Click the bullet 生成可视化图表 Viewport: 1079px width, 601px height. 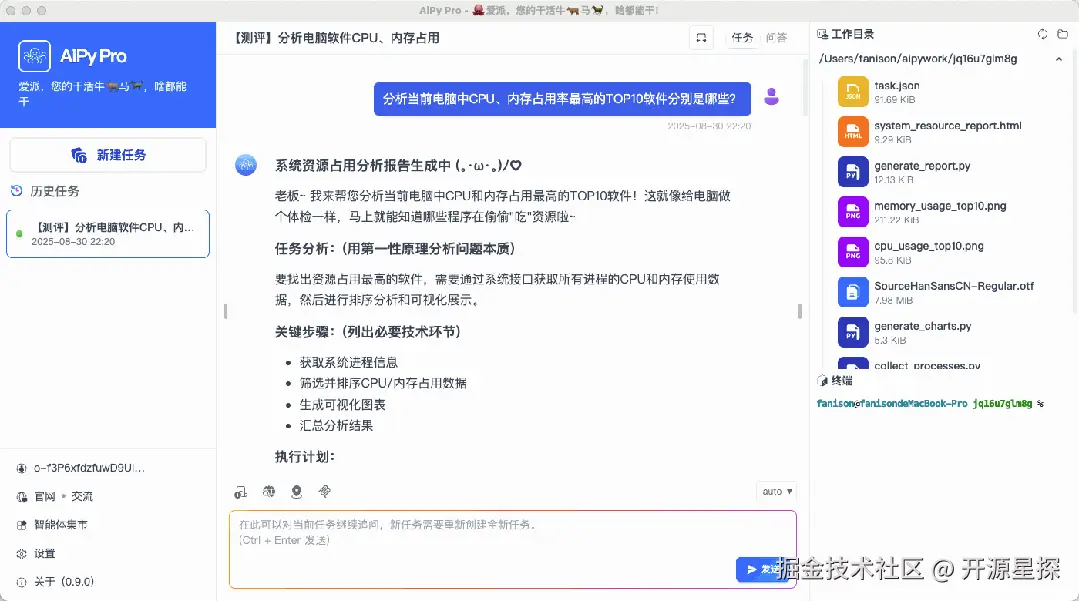[x=343, y=405]
